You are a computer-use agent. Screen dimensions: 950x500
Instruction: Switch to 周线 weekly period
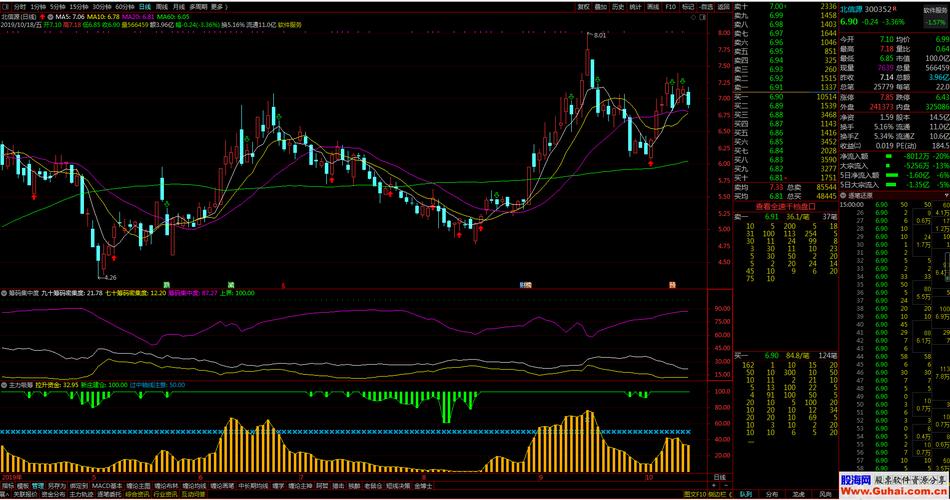pos(162,7)
